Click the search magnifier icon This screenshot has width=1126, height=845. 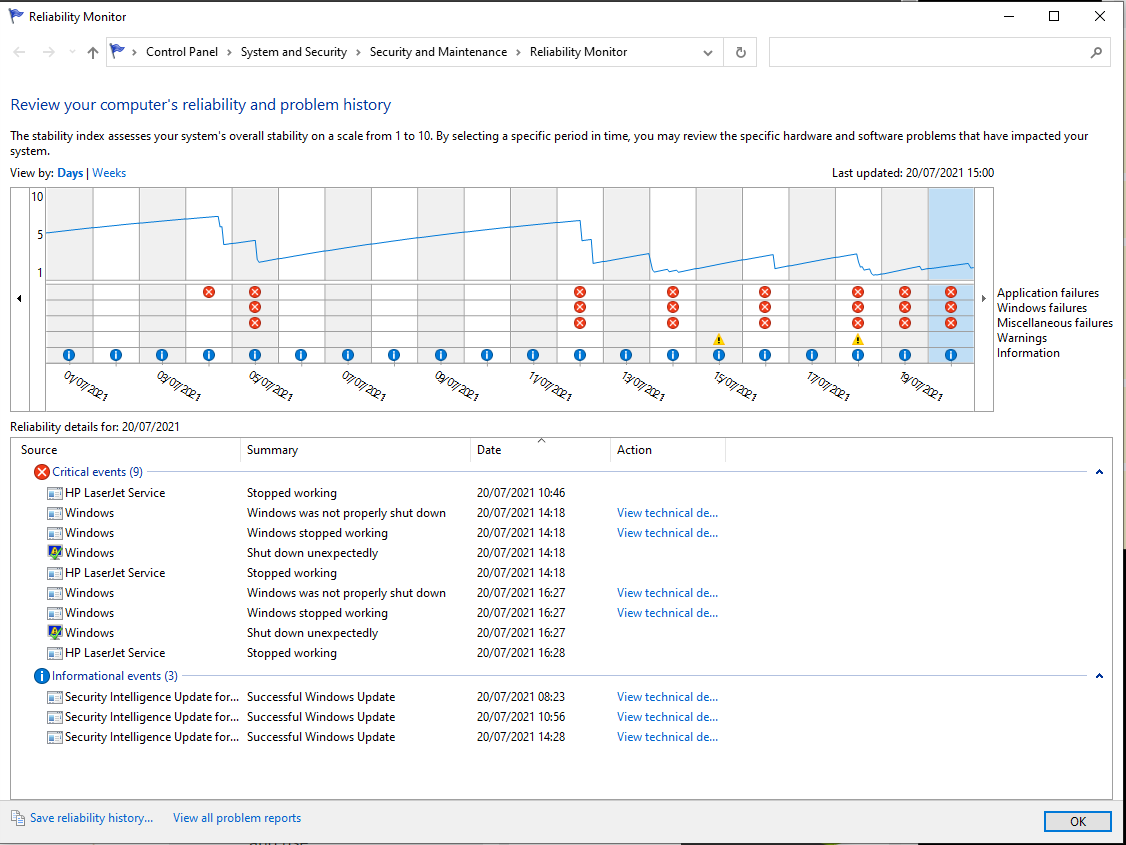click(x=1096, y=53)
